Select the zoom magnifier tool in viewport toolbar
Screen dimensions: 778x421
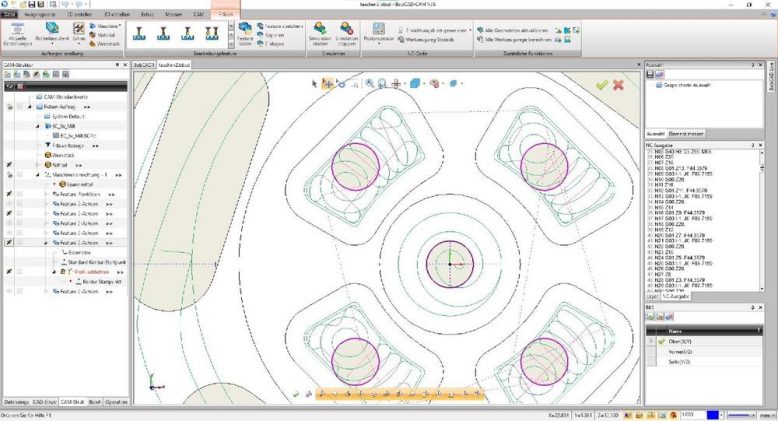tap(370, 84)
